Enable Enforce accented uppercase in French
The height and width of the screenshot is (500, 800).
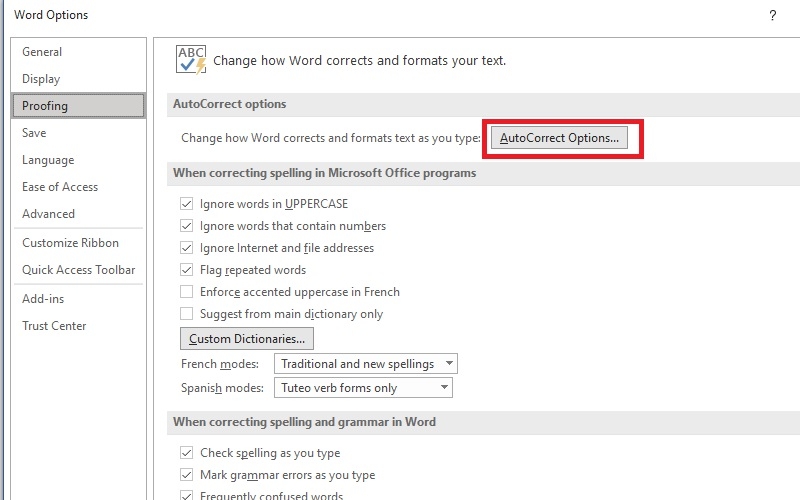click(186, 292)
